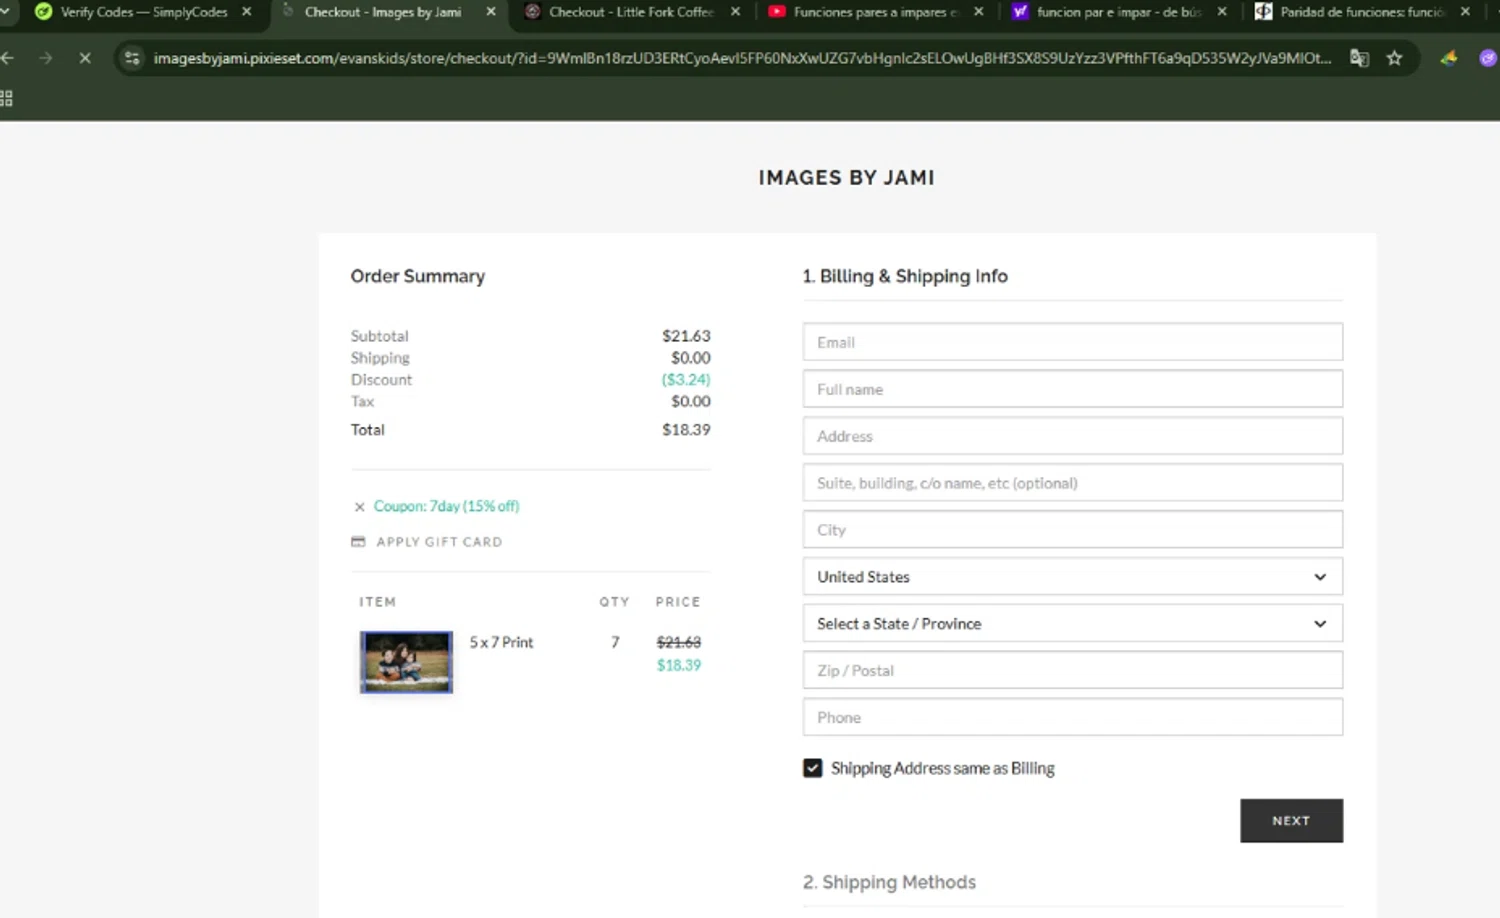This screenshot has height=918, width=1500.
Task: Open the apps grid in bookmarks bar
Action: point(6,98)
